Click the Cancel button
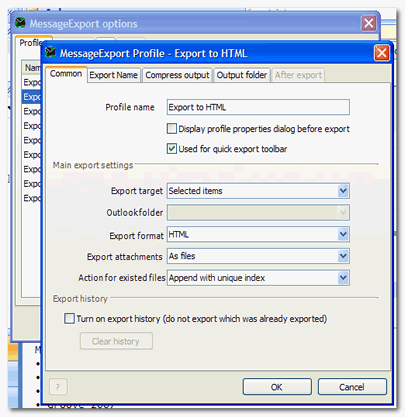This screenshot has height=417, width=405. point(352,387)
